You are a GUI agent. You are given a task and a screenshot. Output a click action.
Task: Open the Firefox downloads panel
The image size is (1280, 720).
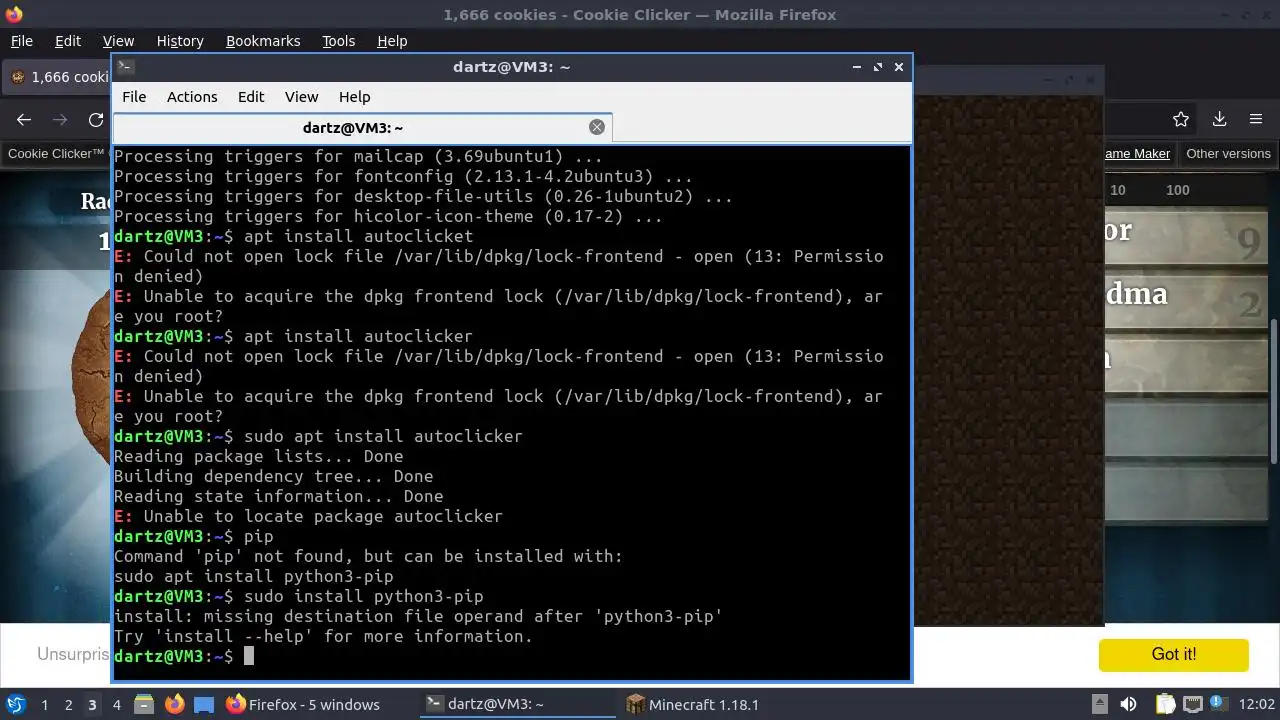tap(1219, 119)
